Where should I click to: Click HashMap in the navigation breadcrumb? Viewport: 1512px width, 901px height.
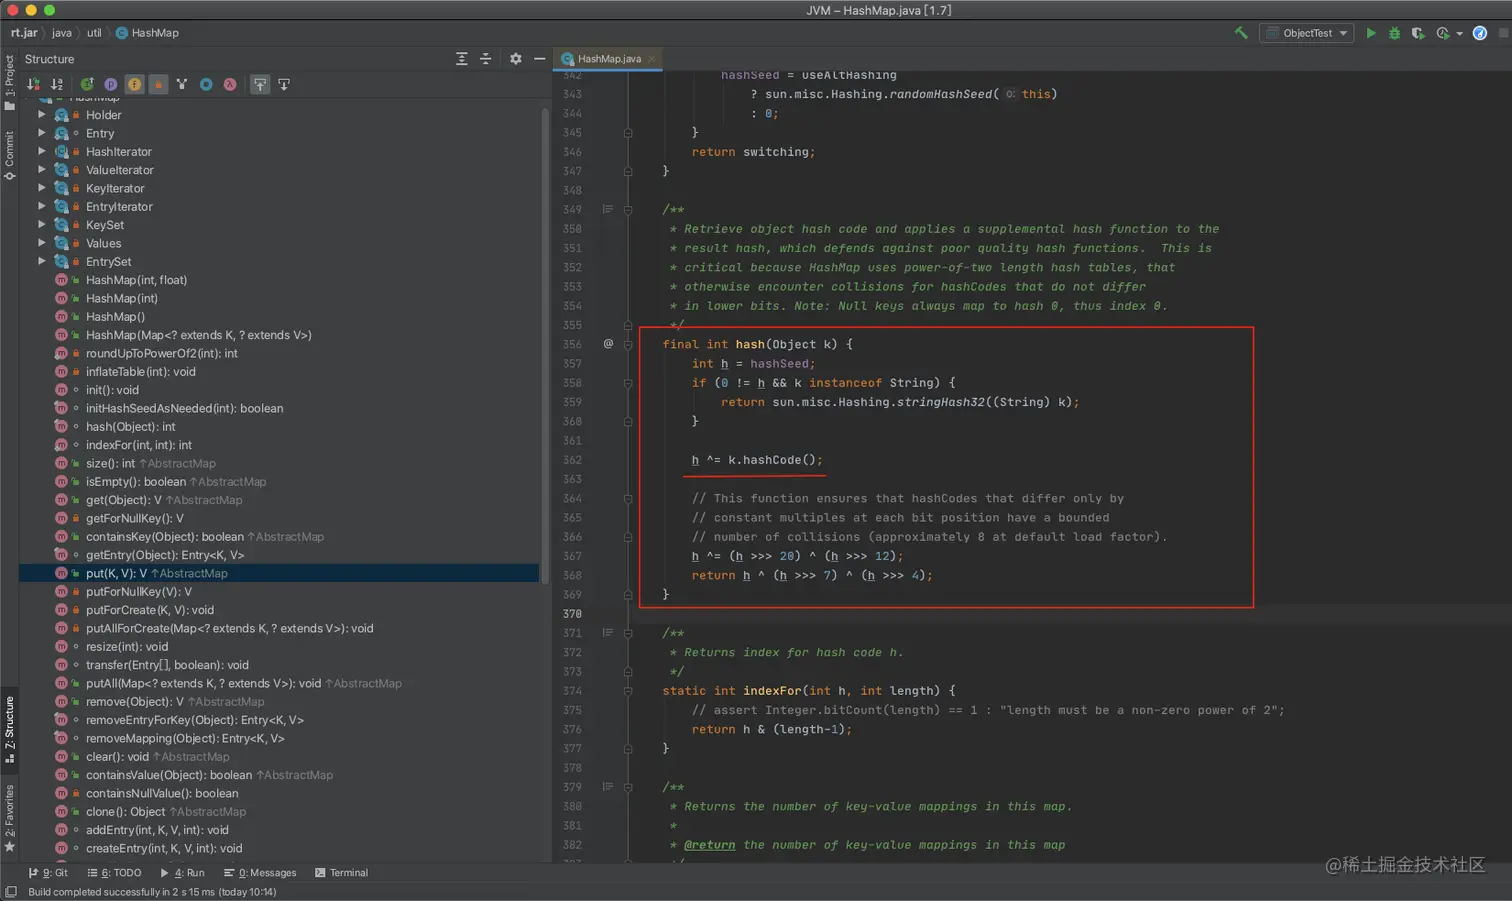tap(147, 33)
